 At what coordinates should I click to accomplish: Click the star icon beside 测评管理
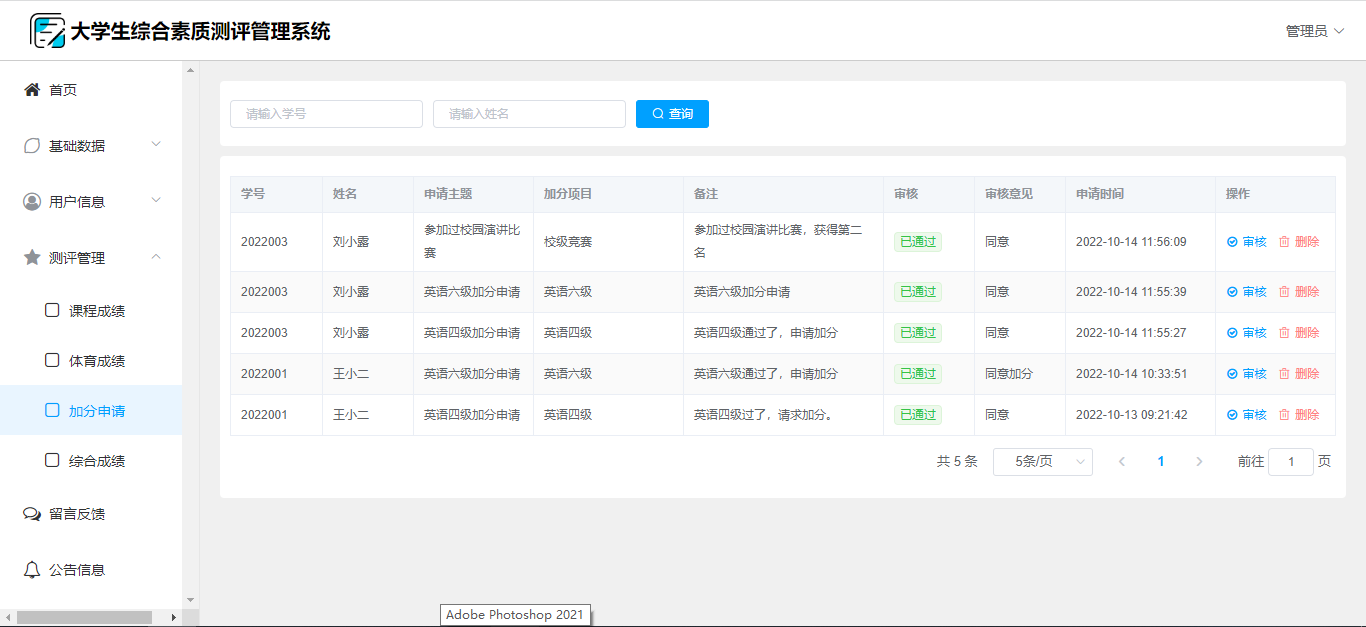point(32,258)
